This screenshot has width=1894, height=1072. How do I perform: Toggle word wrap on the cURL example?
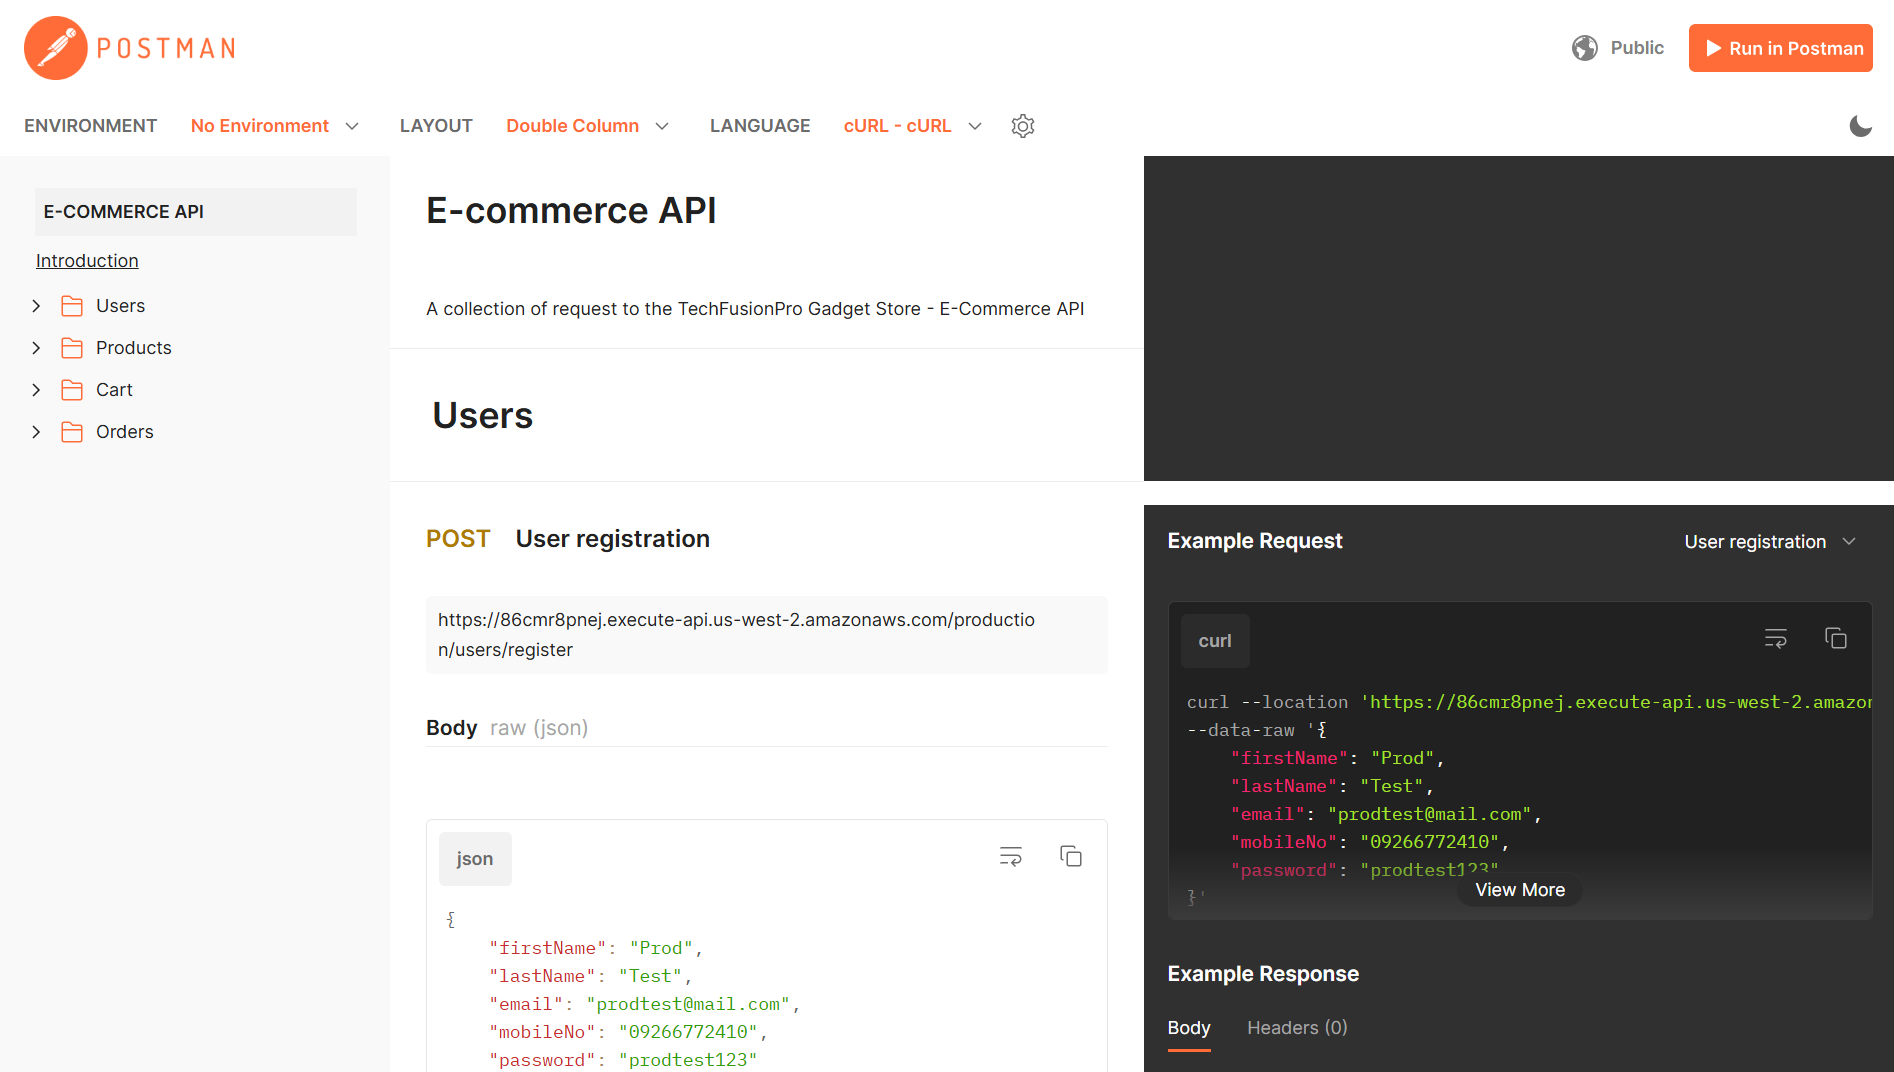(1775, 638)
